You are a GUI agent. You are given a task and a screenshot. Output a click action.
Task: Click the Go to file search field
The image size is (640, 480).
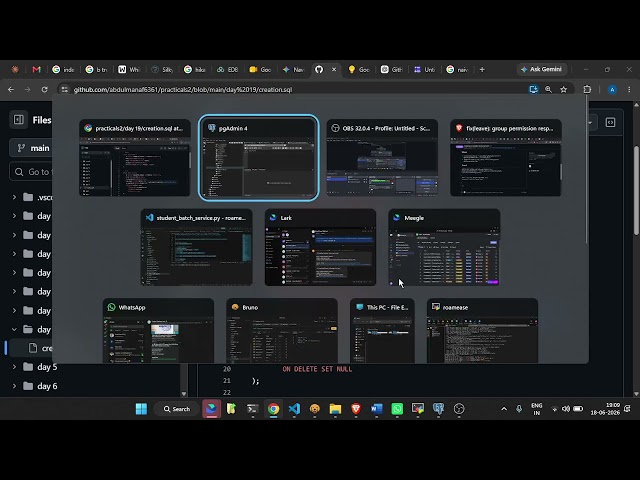coord(32,172)
